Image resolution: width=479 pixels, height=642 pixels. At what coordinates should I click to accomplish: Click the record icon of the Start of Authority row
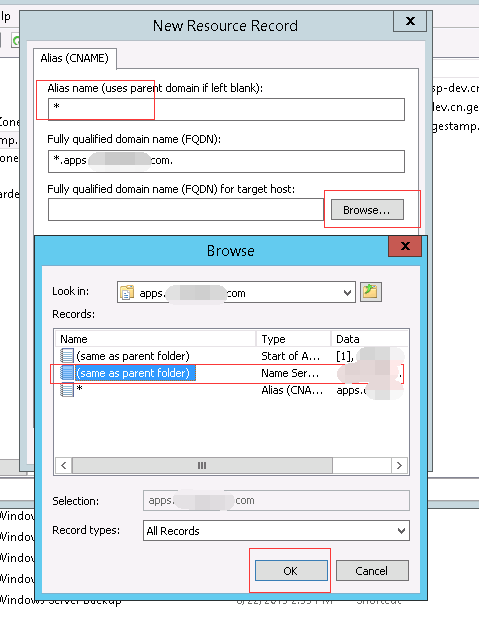point(67,356)
